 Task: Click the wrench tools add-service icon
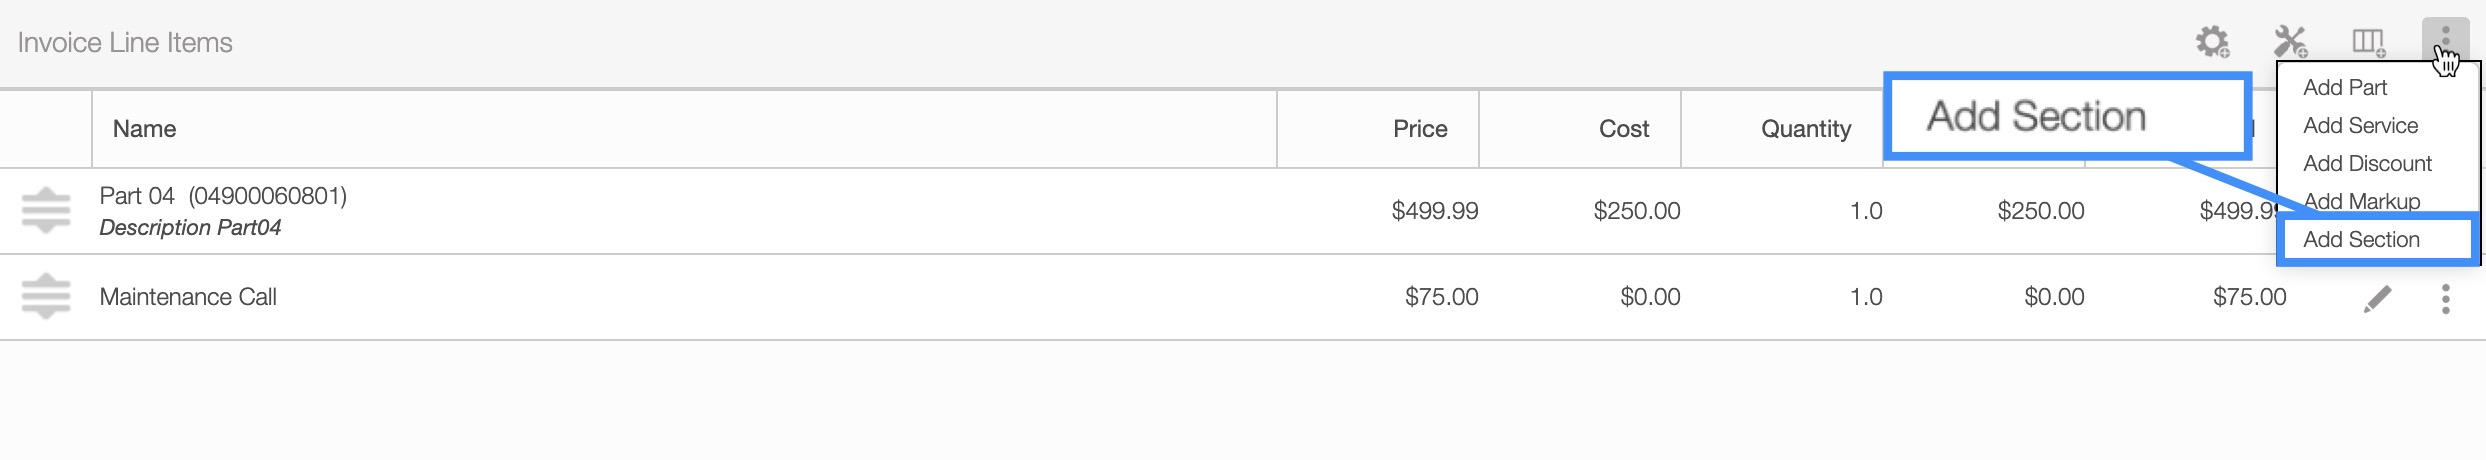coord(2290,42)
